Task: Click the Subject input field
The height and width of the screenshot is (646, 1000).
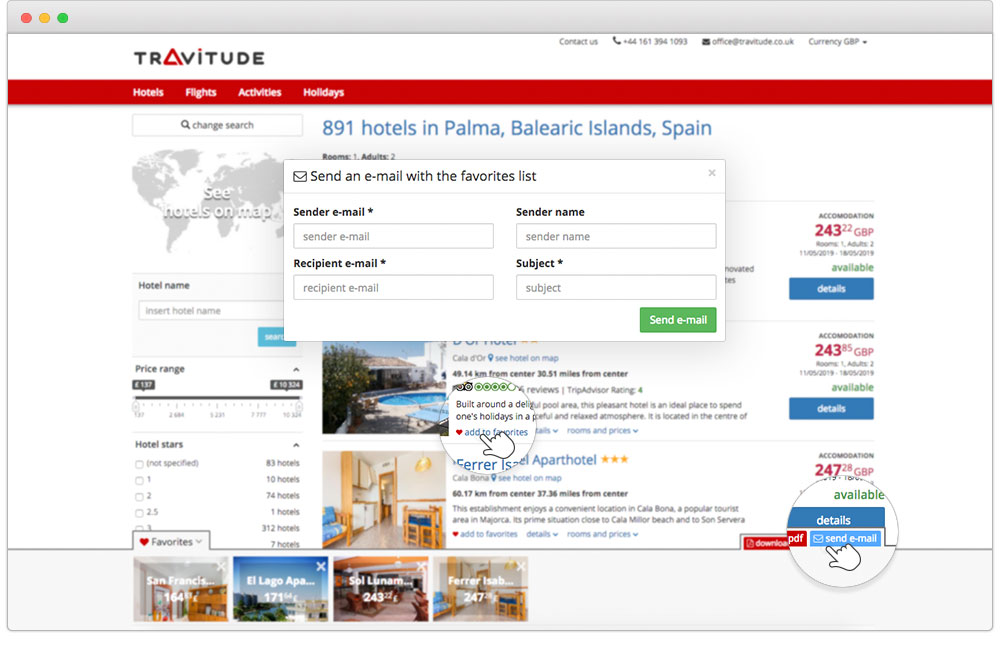Action: click(616, 288)
